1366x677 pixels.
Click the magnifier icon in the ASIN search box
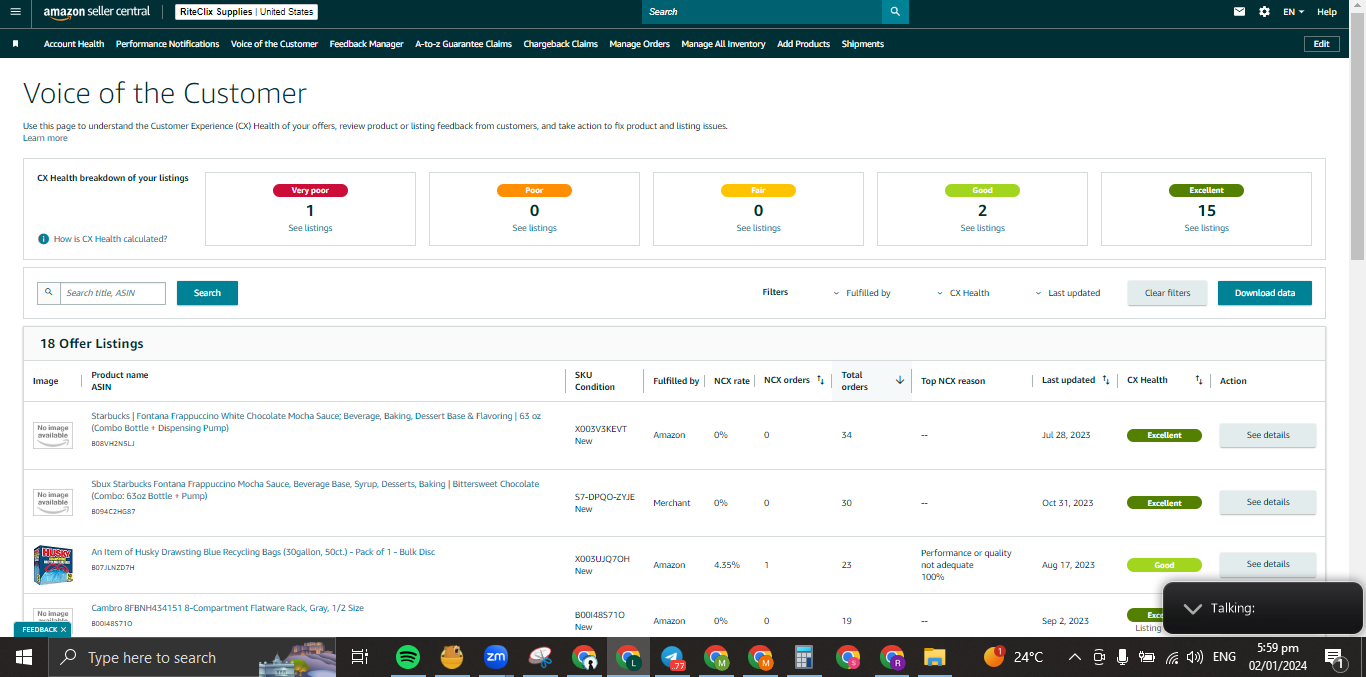(x=48, y=293)
